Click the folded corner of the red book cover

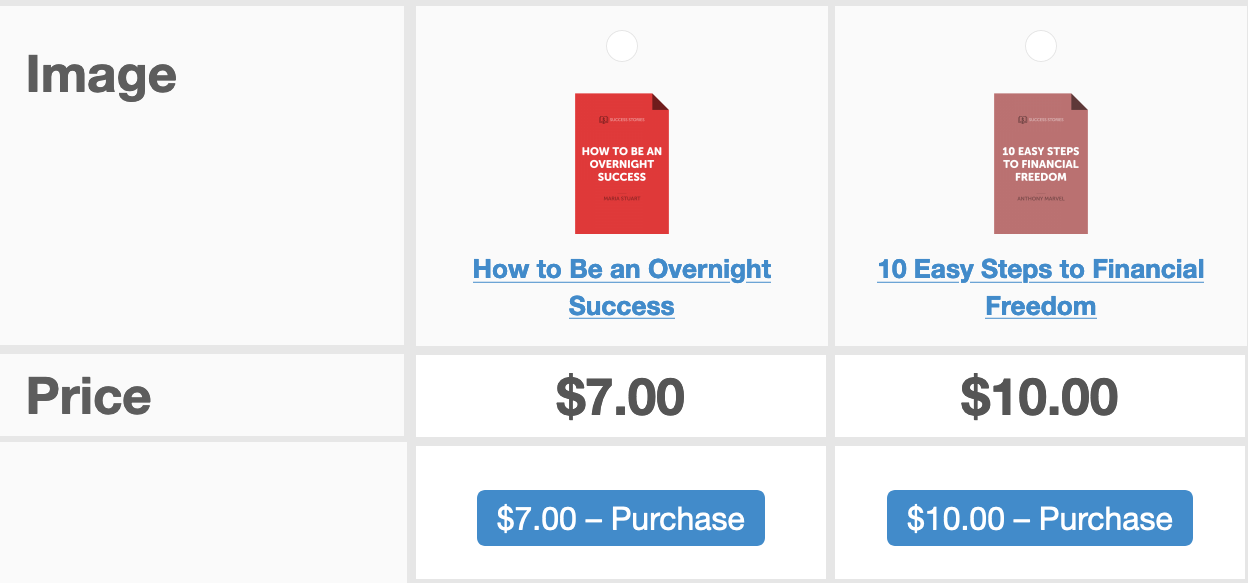[660, 101]
